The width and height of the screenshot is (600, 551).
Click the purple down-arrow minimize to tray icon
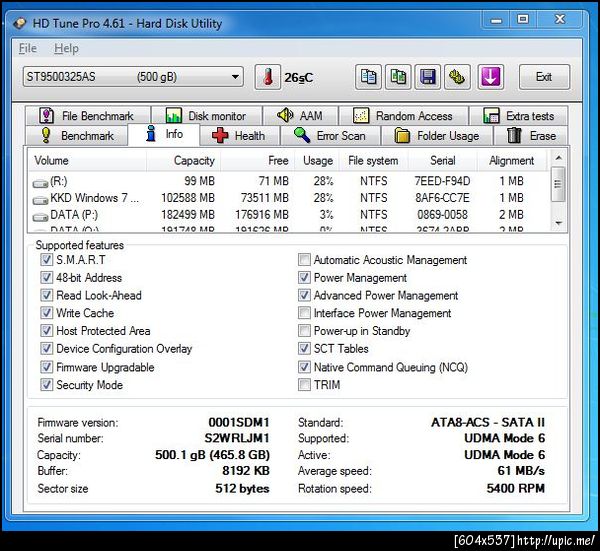click(491, 77)
